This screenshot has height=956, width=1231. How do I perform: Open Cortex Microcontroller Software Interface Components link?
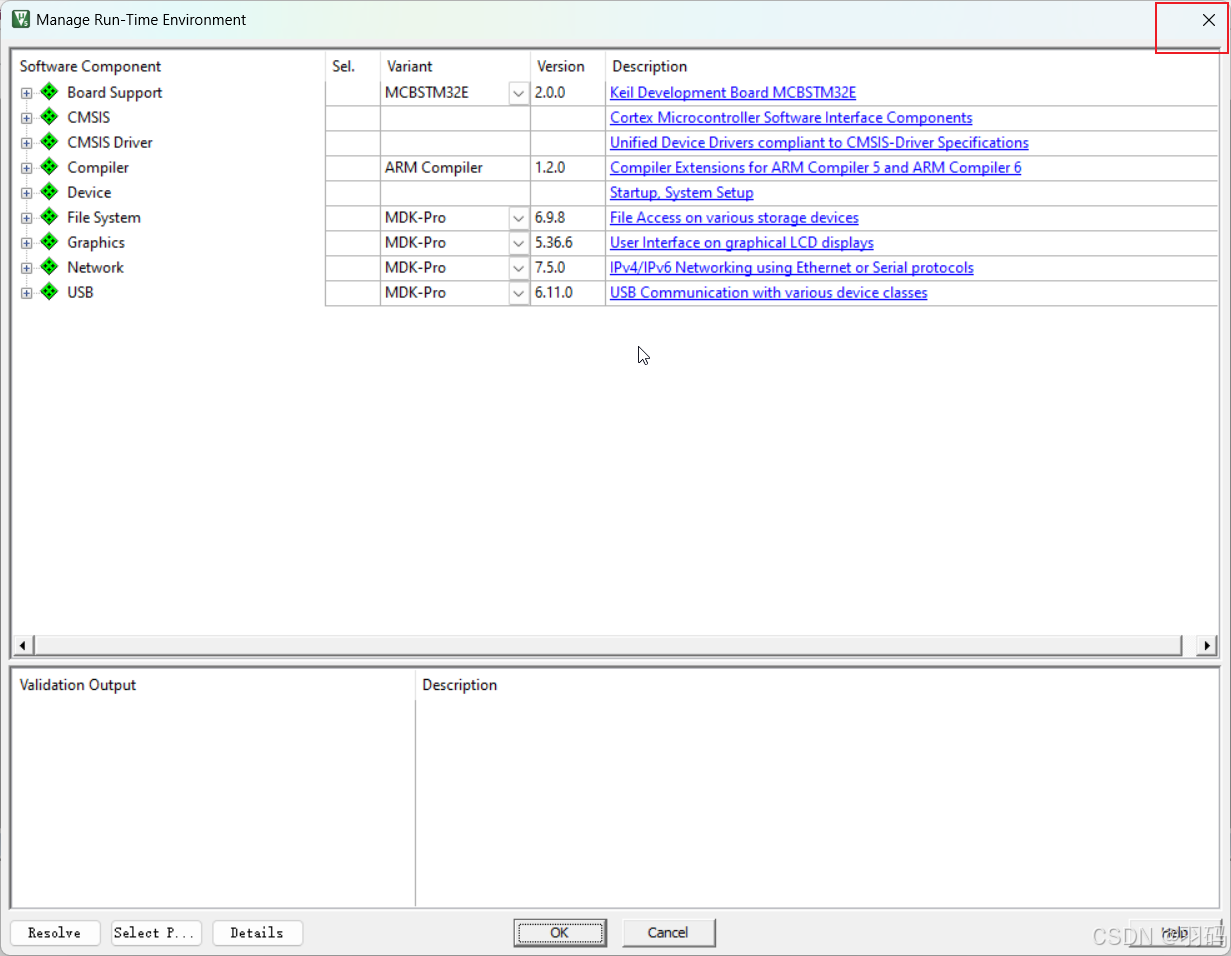click(791, 117)
